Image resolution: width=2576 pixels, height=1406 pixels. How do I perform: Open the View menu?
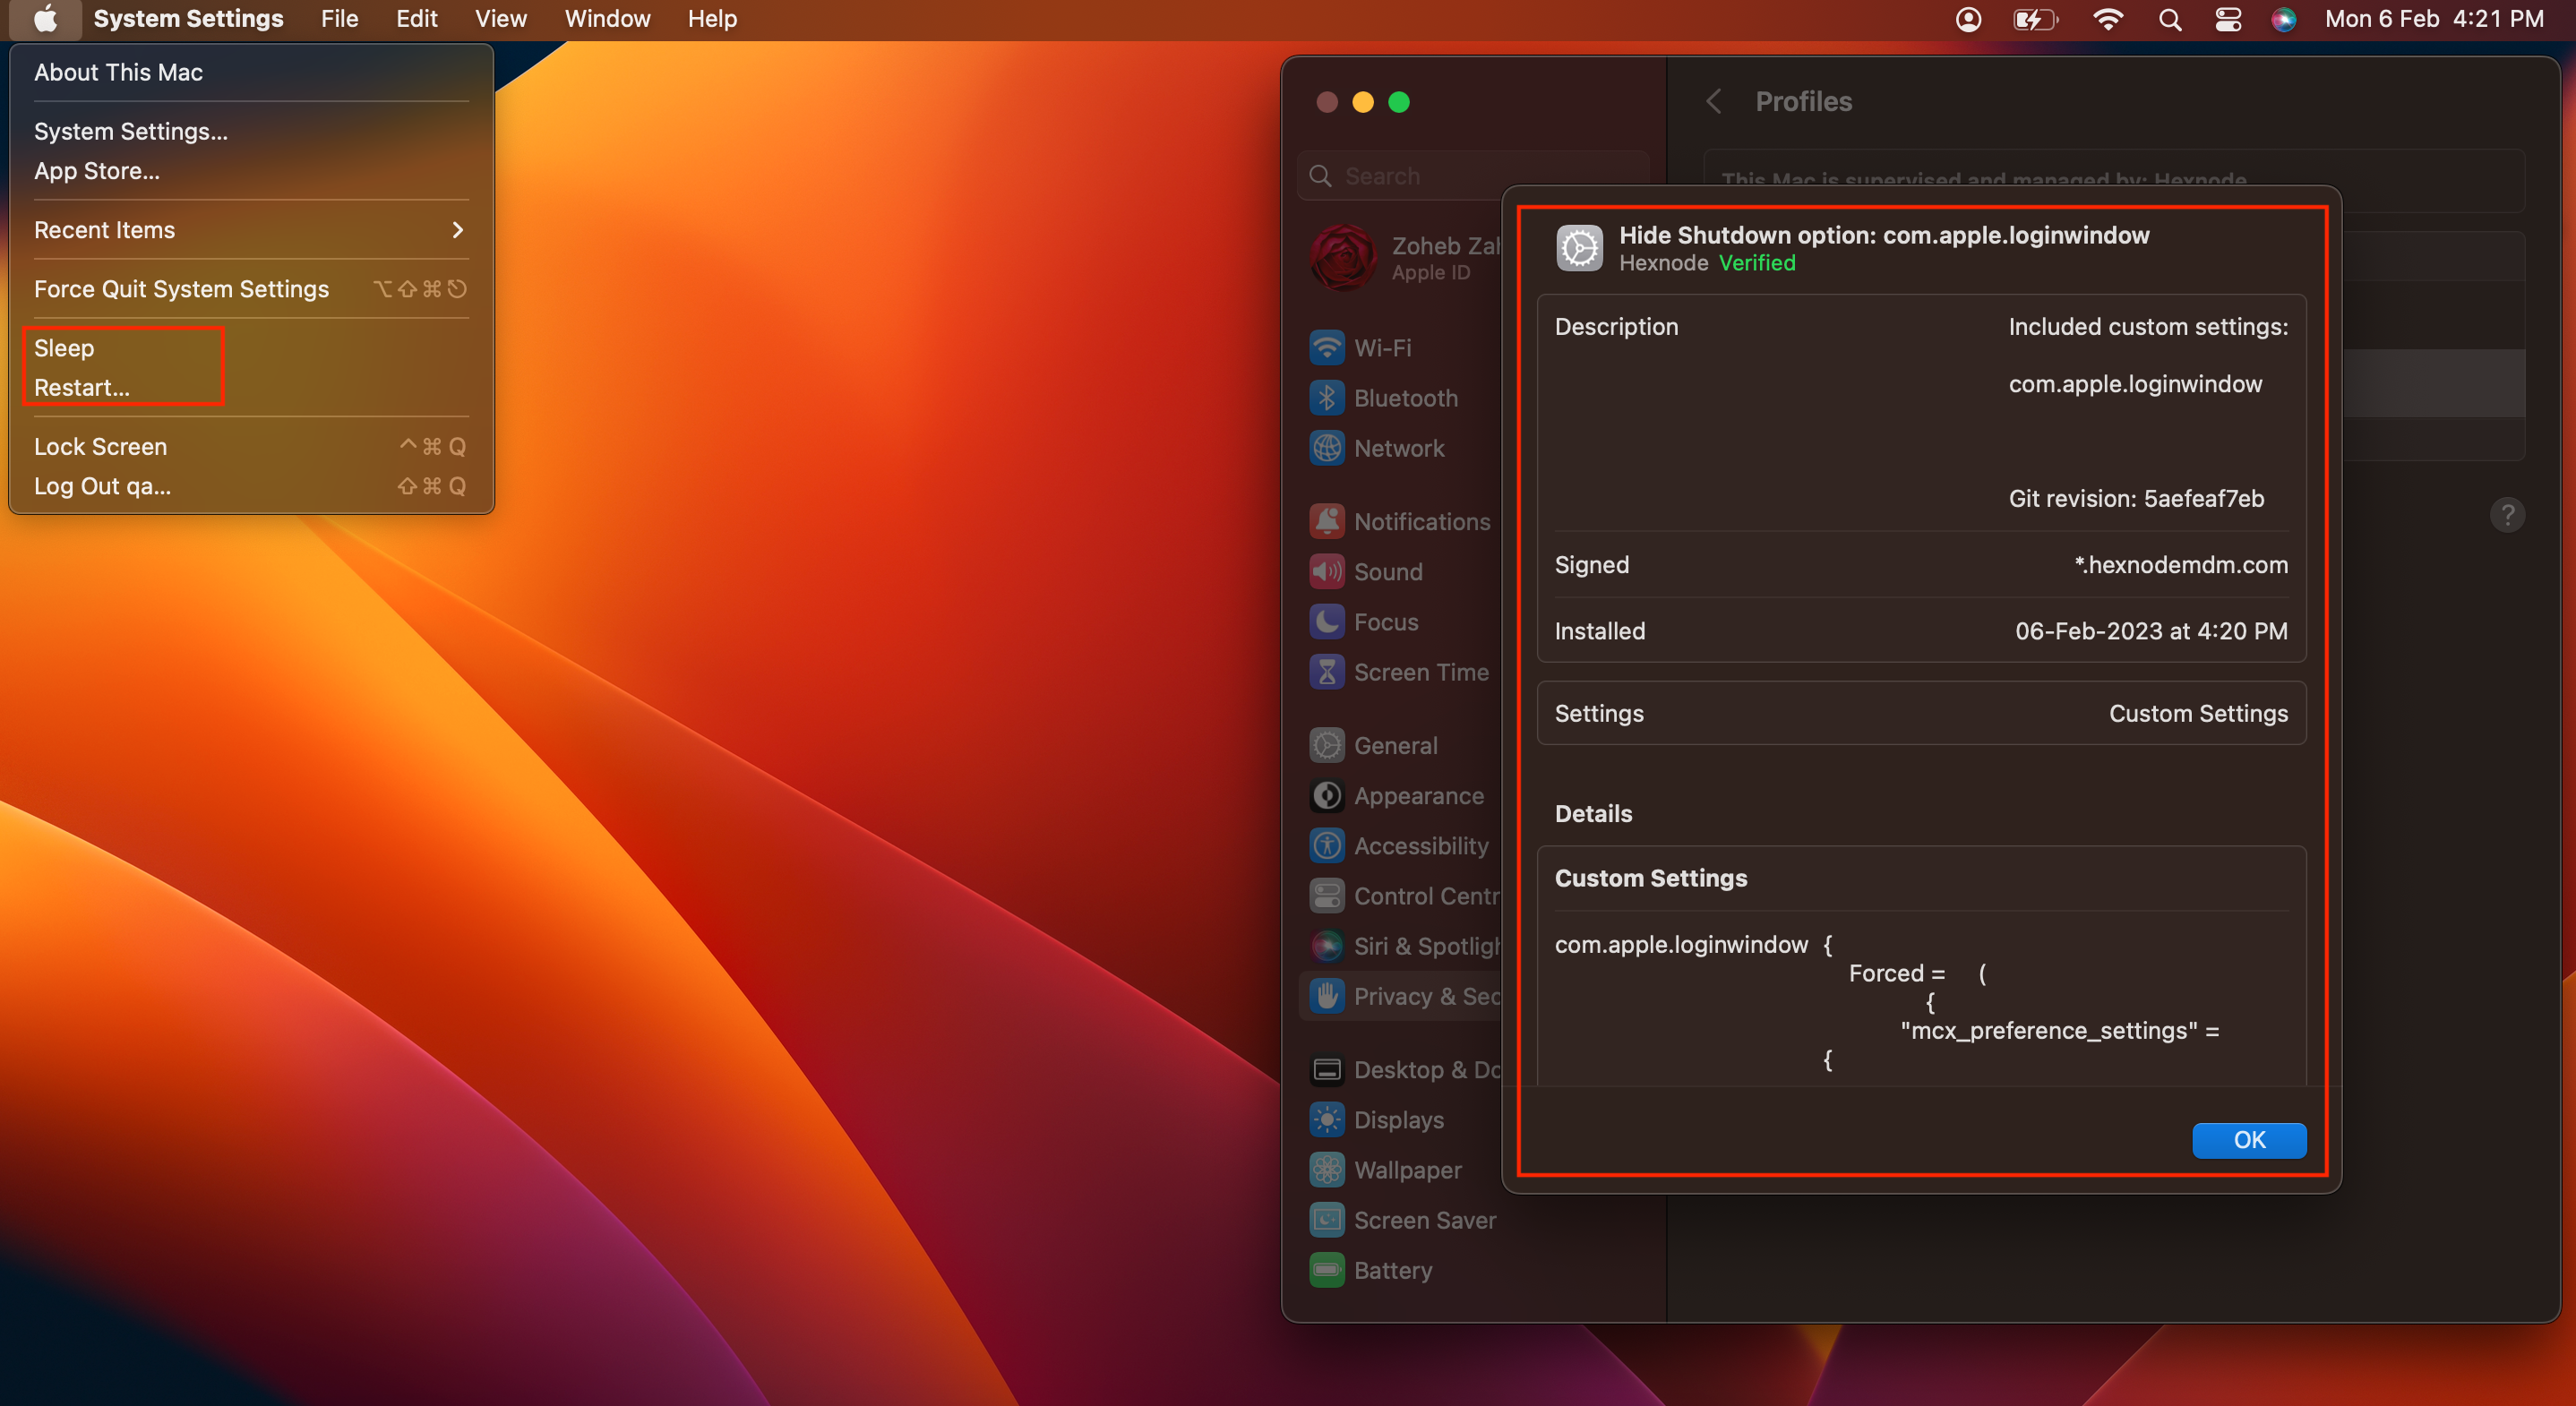[x=500, y=19]
